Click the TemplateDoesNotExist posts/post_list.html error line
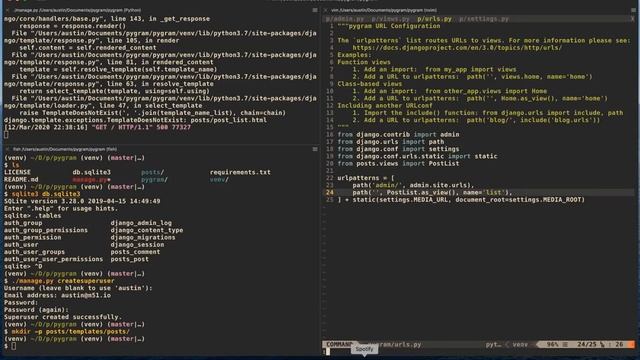This screenshot has width=640, height=360. [135, 120]
